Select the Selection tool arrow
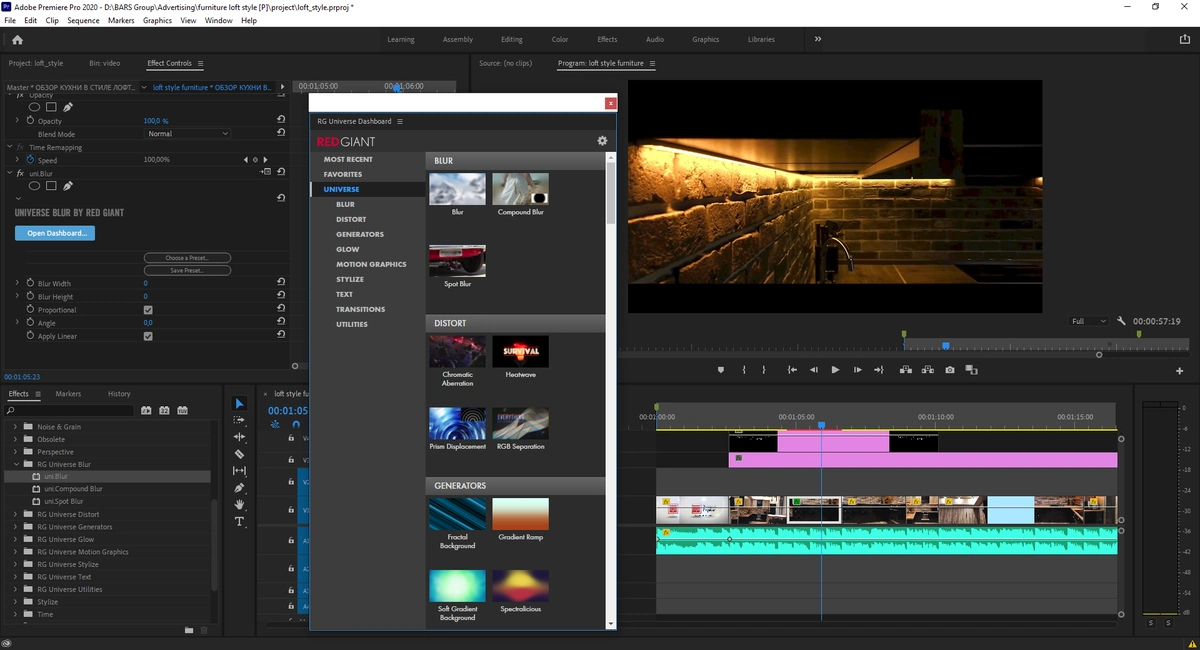The image size is (1200, 650). click(239, 404)
